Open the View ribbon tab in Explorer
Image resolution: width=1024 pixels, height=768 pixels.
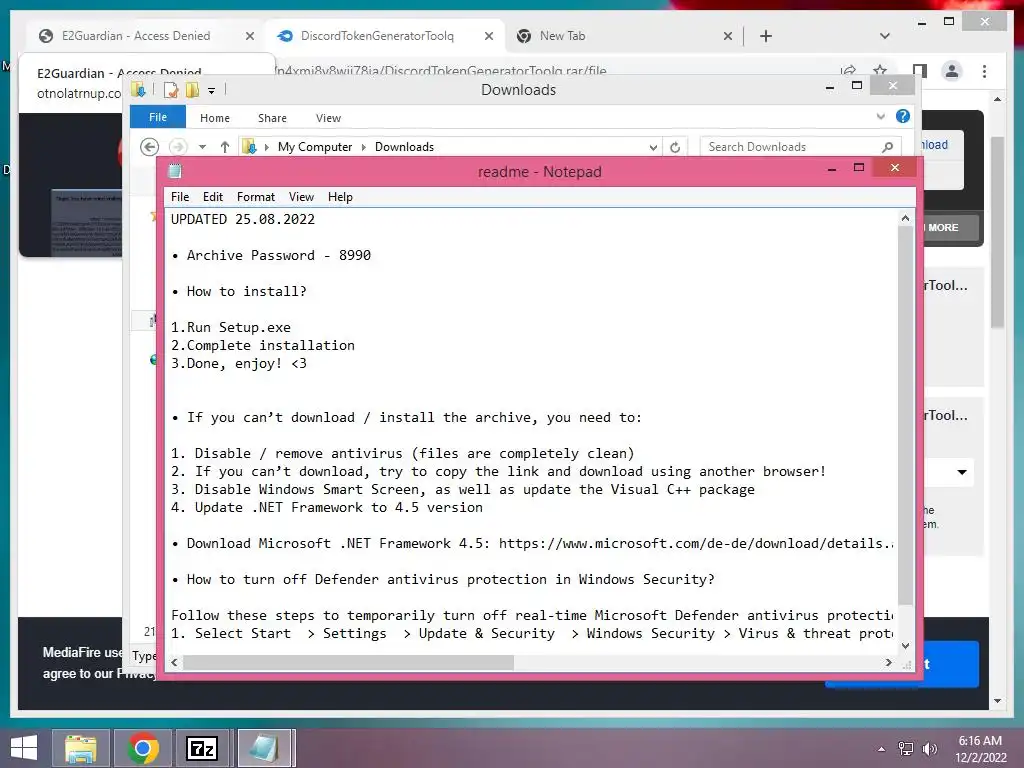coord(328,118)
